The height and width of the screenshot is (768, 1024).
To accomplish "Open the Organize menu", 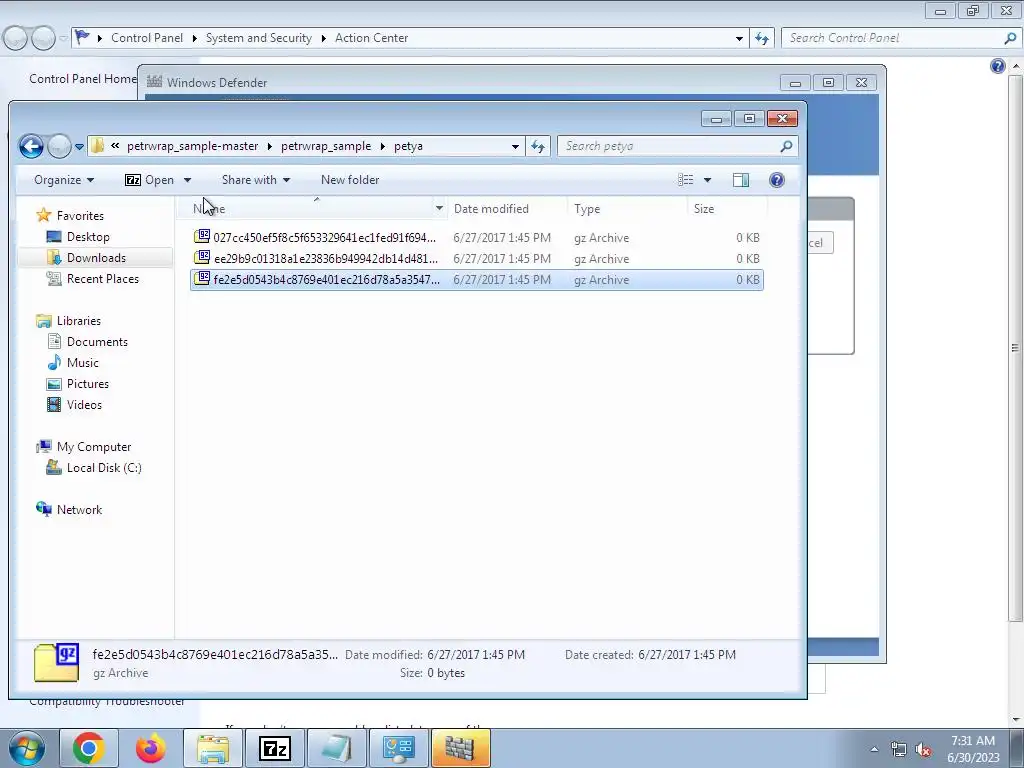I will [x=64, y=180].
